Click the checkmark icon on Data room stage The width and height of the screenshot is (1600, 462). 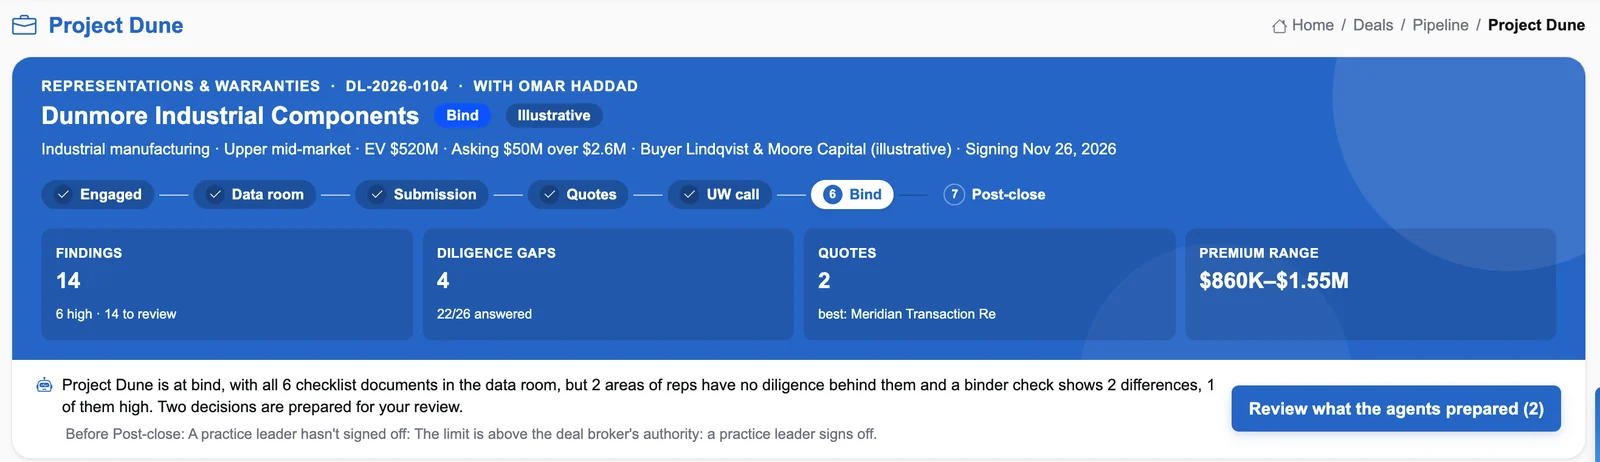click(215, 195)
